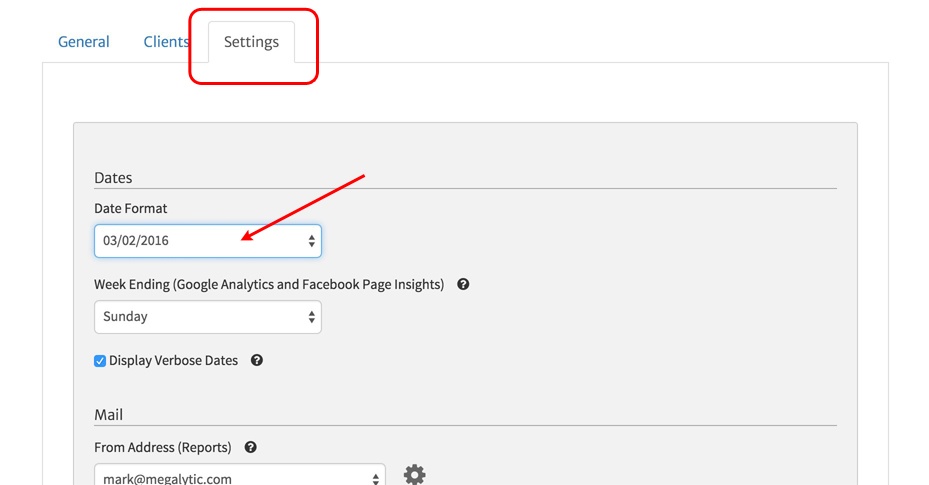Click the Date Format field label
This screenshot has width=929, height=485.
pyautogui.click(x=131, y=208)
